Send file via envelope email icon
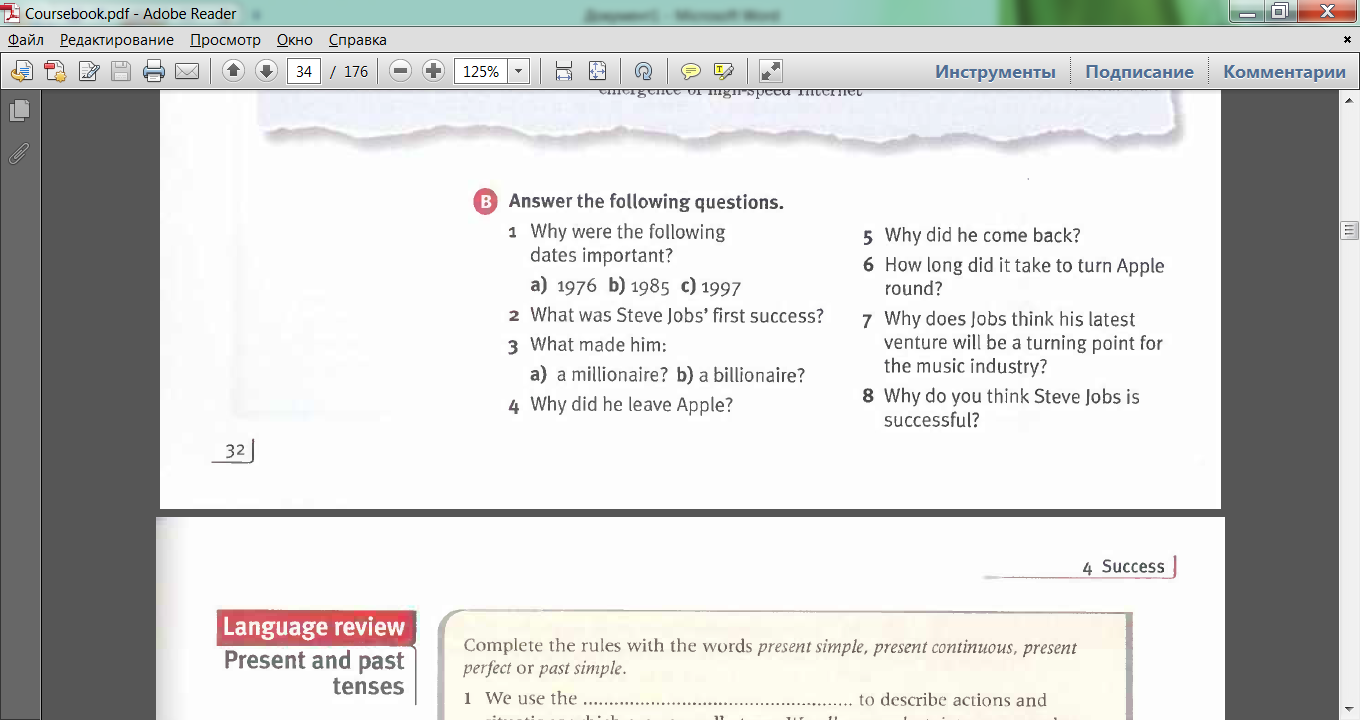Viewport: 1360px width, 720px height. [x=187, y=71]
